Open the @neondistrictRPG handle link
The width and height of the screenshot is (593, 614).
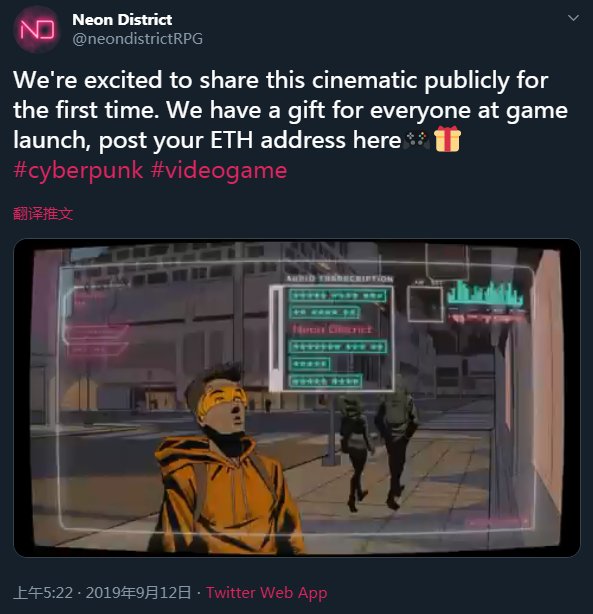click(137, 38)
